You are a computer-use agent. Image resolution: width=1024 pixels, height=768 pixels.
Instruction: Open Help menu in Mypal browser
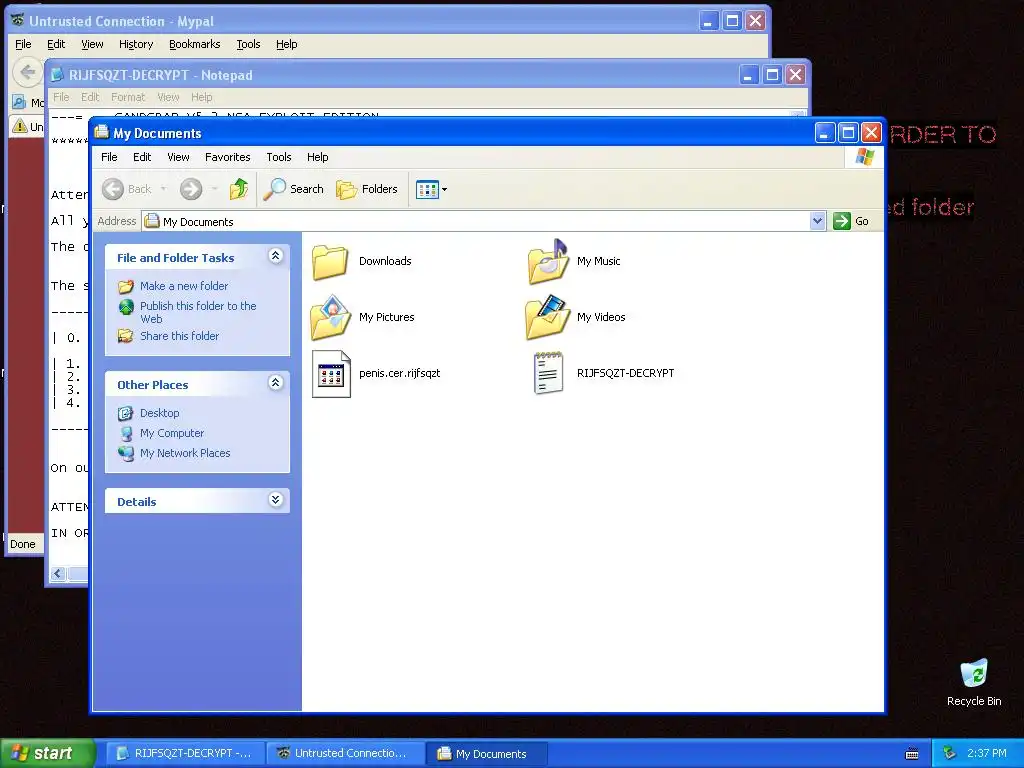click(286, 44)
